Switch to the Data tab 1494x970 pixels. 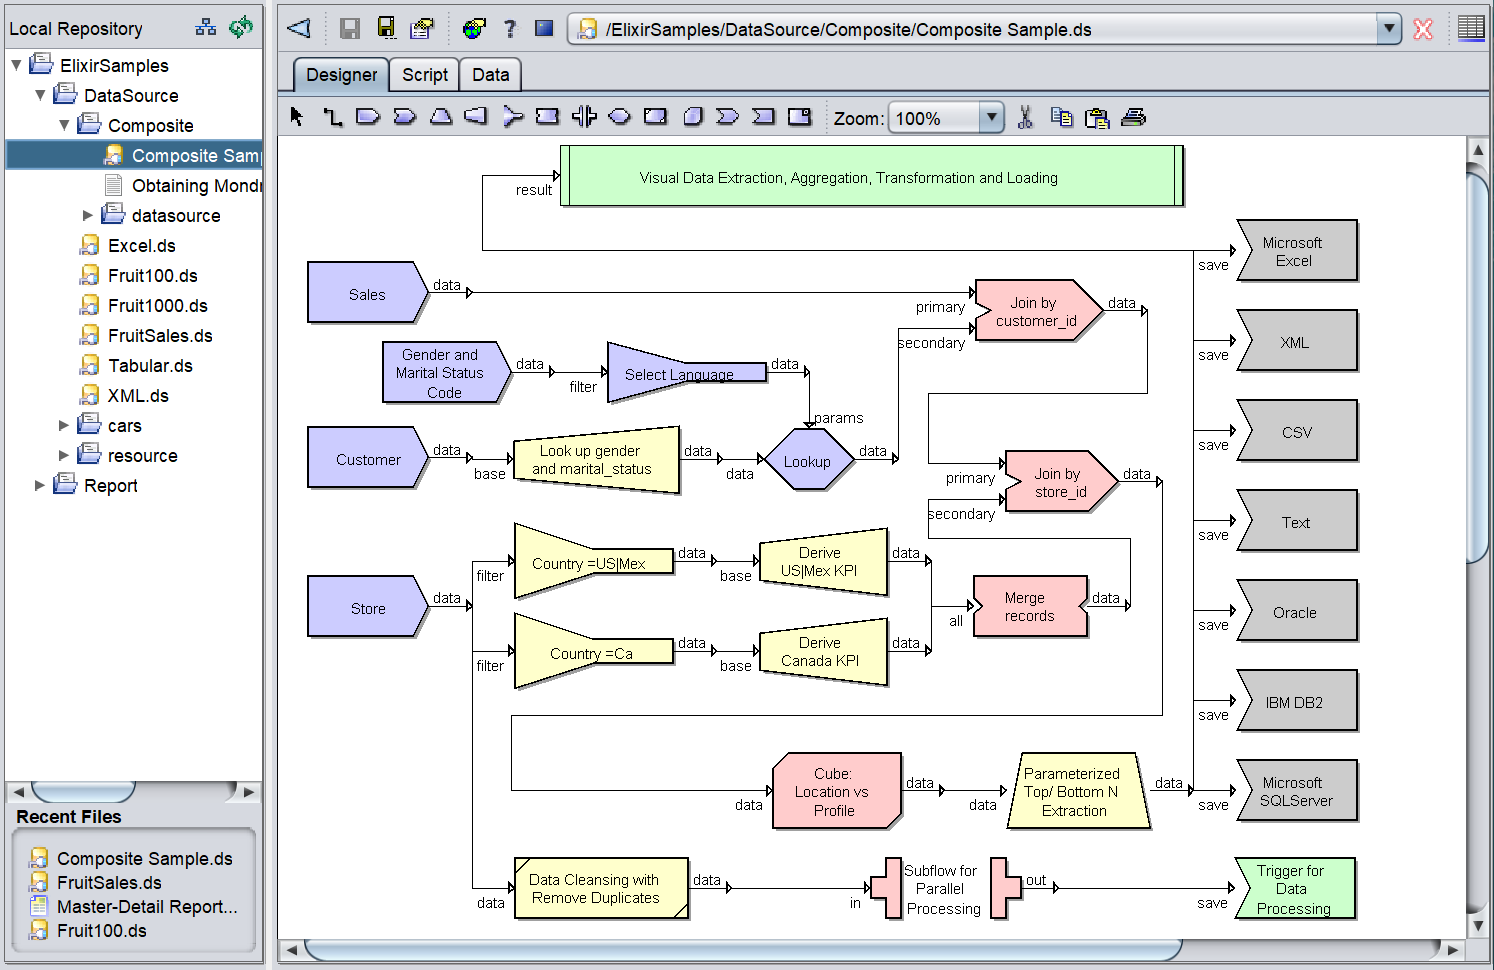coord(490,75)
